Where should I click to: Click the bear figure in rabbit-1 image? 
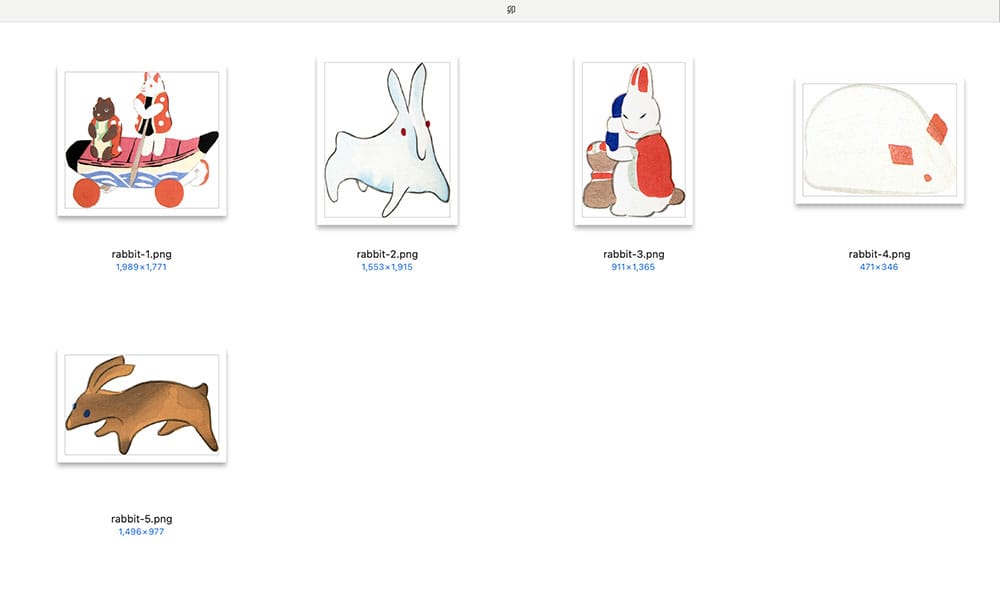[x=102, y=121]
